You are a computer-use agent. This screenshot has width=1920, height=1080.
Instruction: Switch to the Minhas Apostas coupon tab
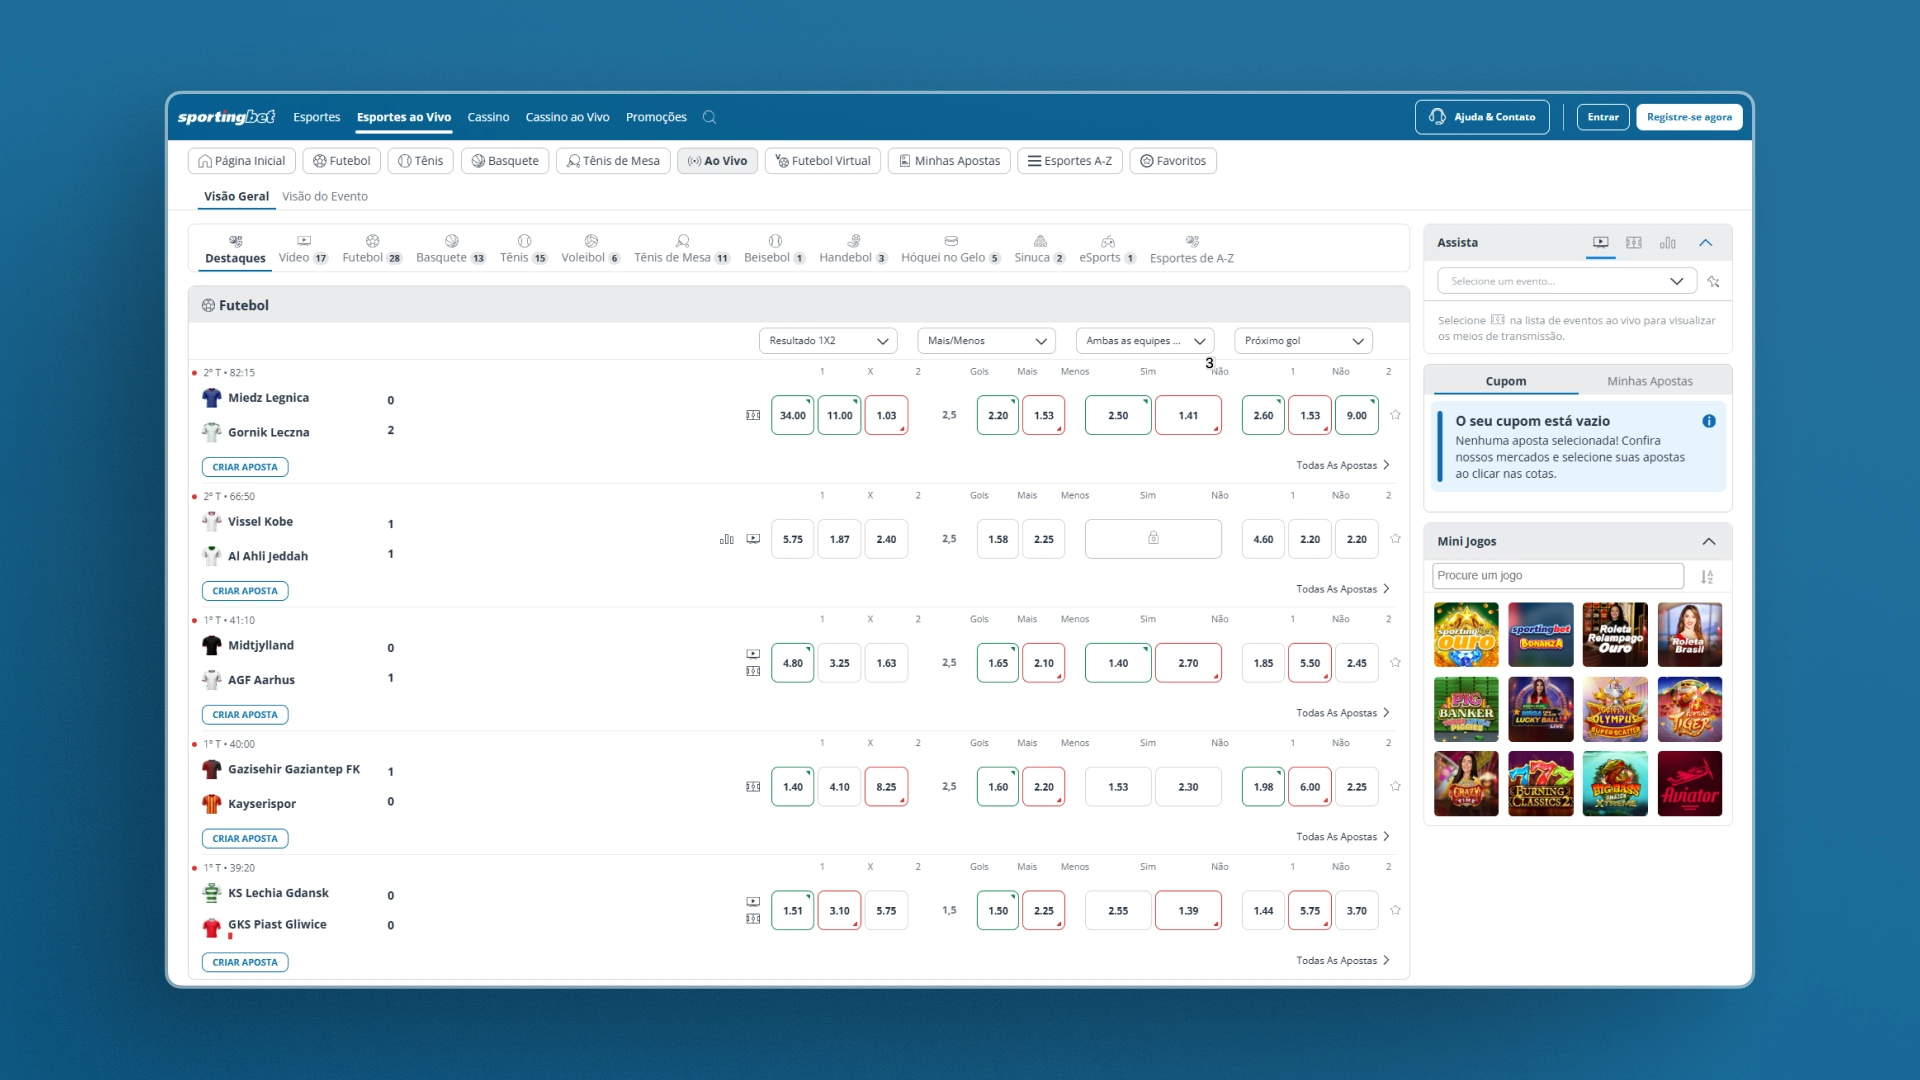tap(1650, 381)
